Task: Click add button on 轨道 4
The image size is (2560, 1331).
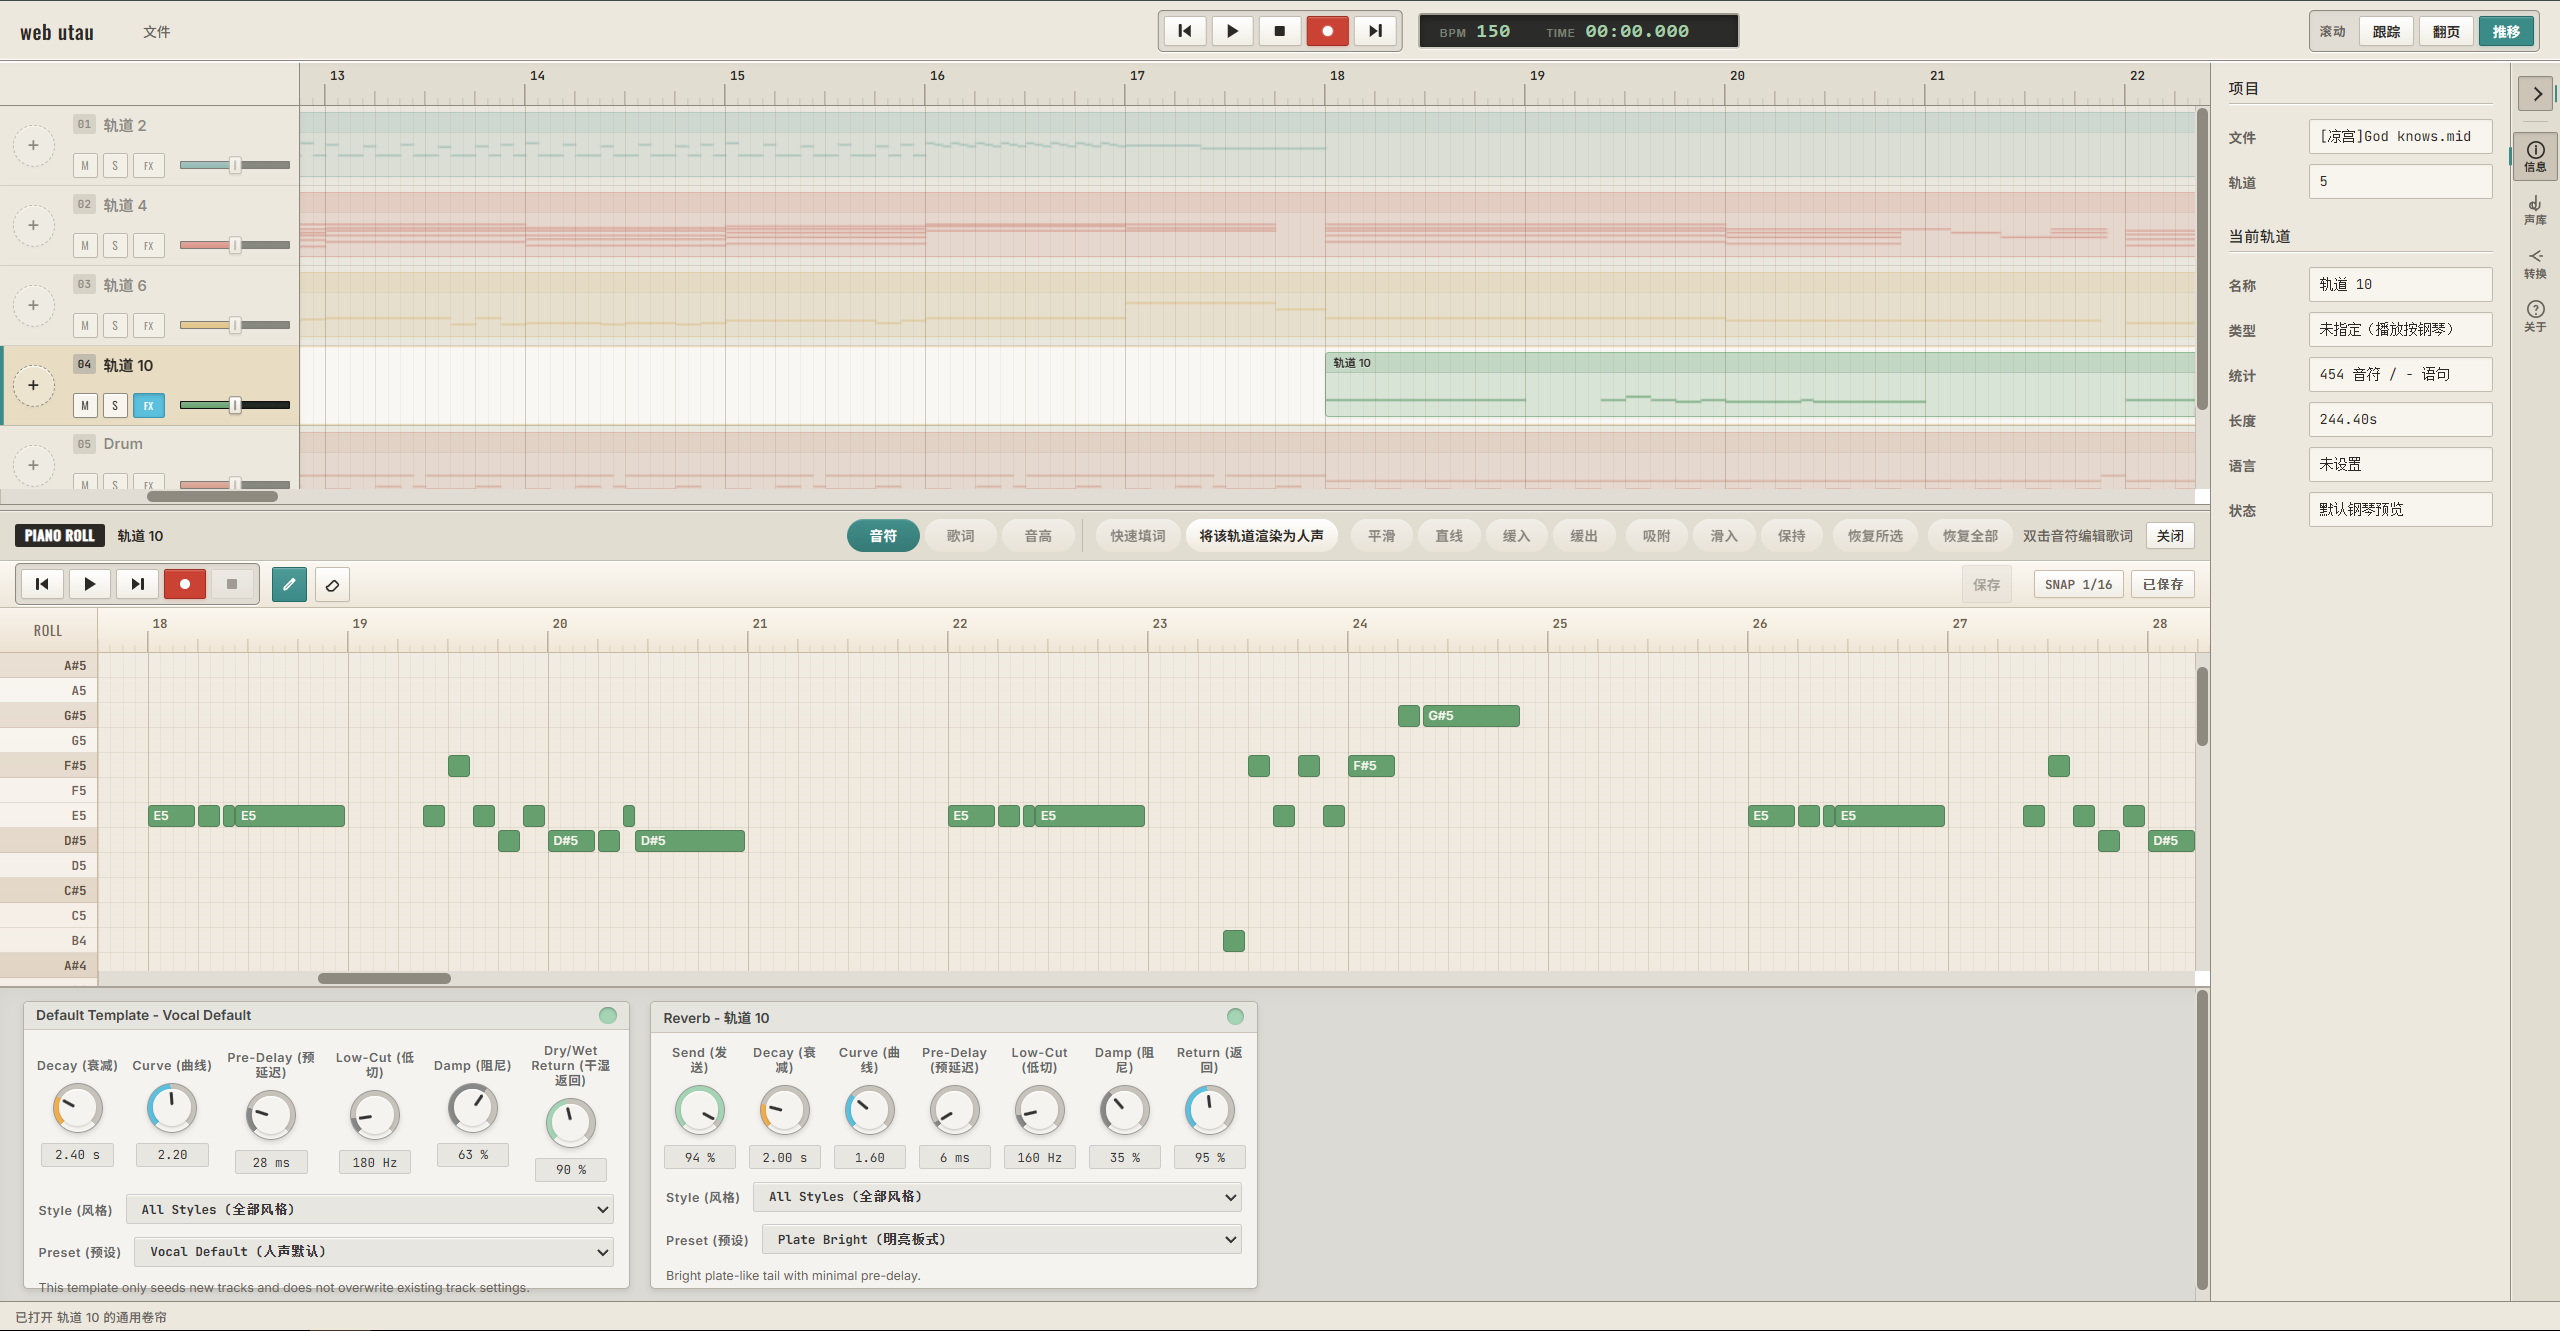Action: [33, 226]
